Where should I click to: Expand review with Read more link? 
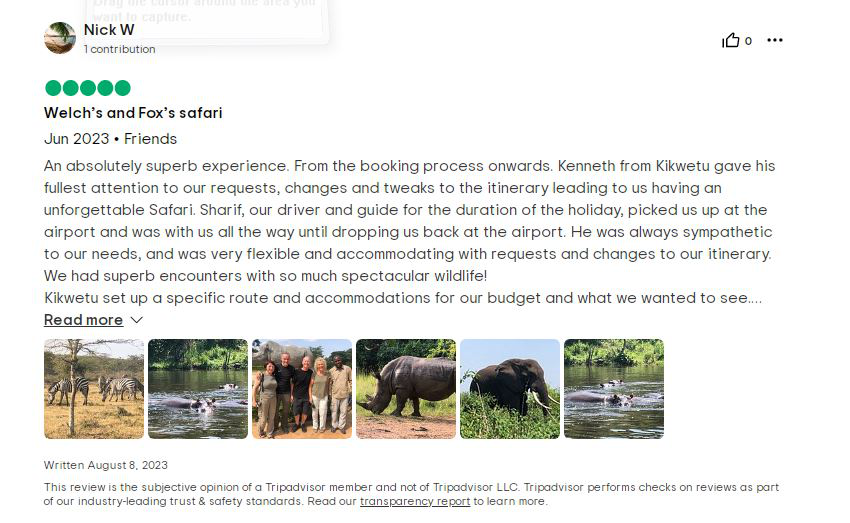click(83, 320)
